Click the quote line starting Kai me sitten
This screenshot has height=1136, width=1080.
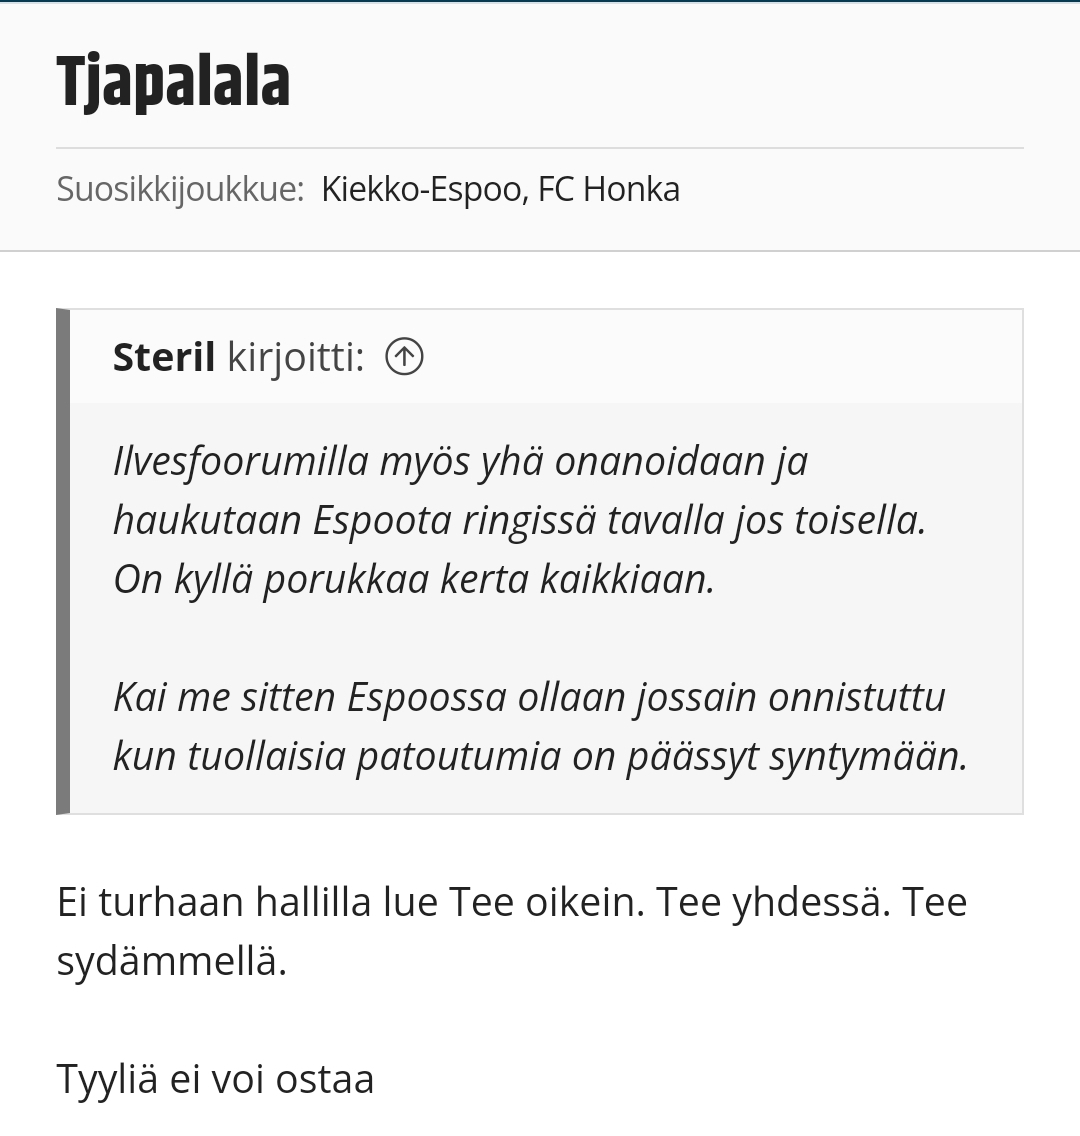click(x=529, y=698)
